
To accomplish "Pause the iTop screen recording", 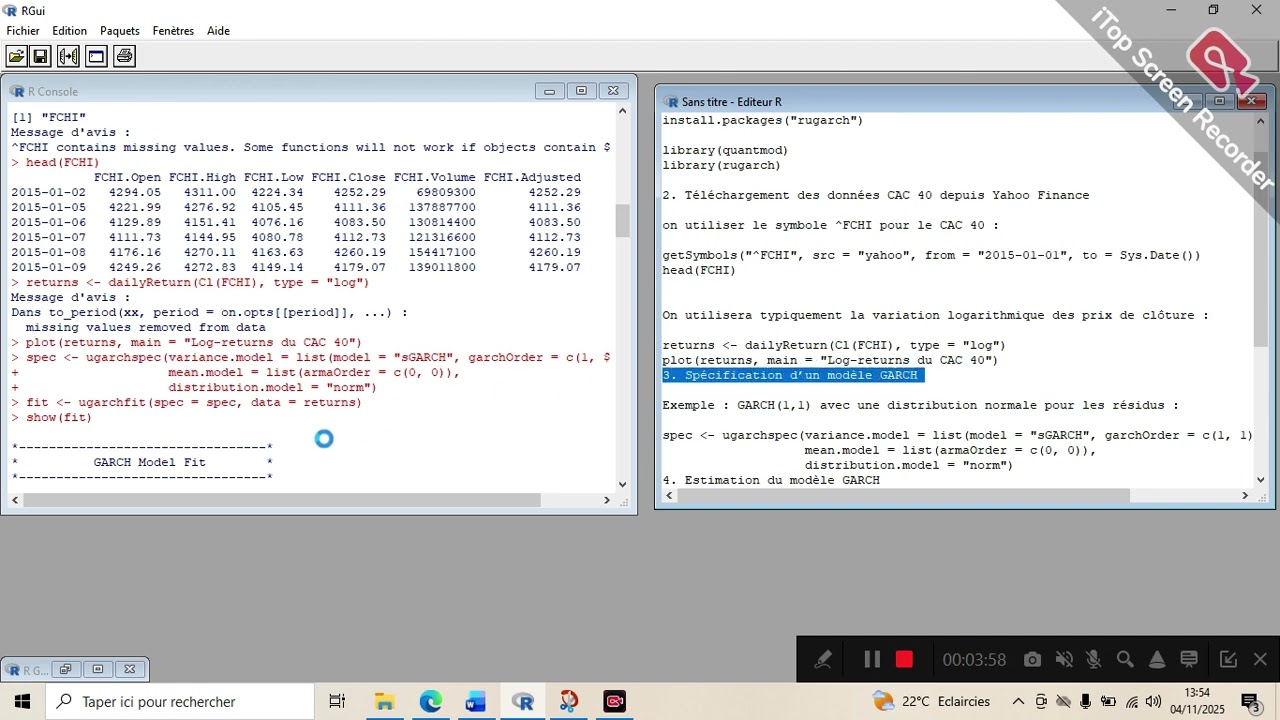I will pos(871,659).
